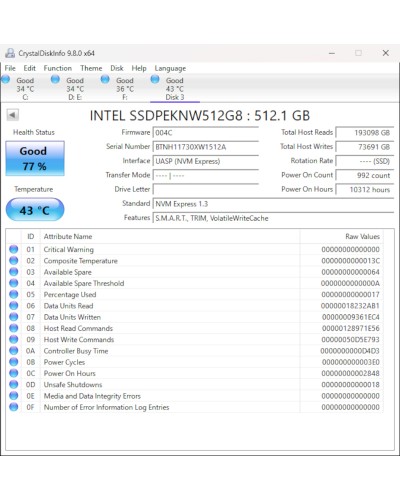Screen dimensions: 400x500
Task: Click status orb for Unsafe Shutdowns row
Action: (14, 384)
